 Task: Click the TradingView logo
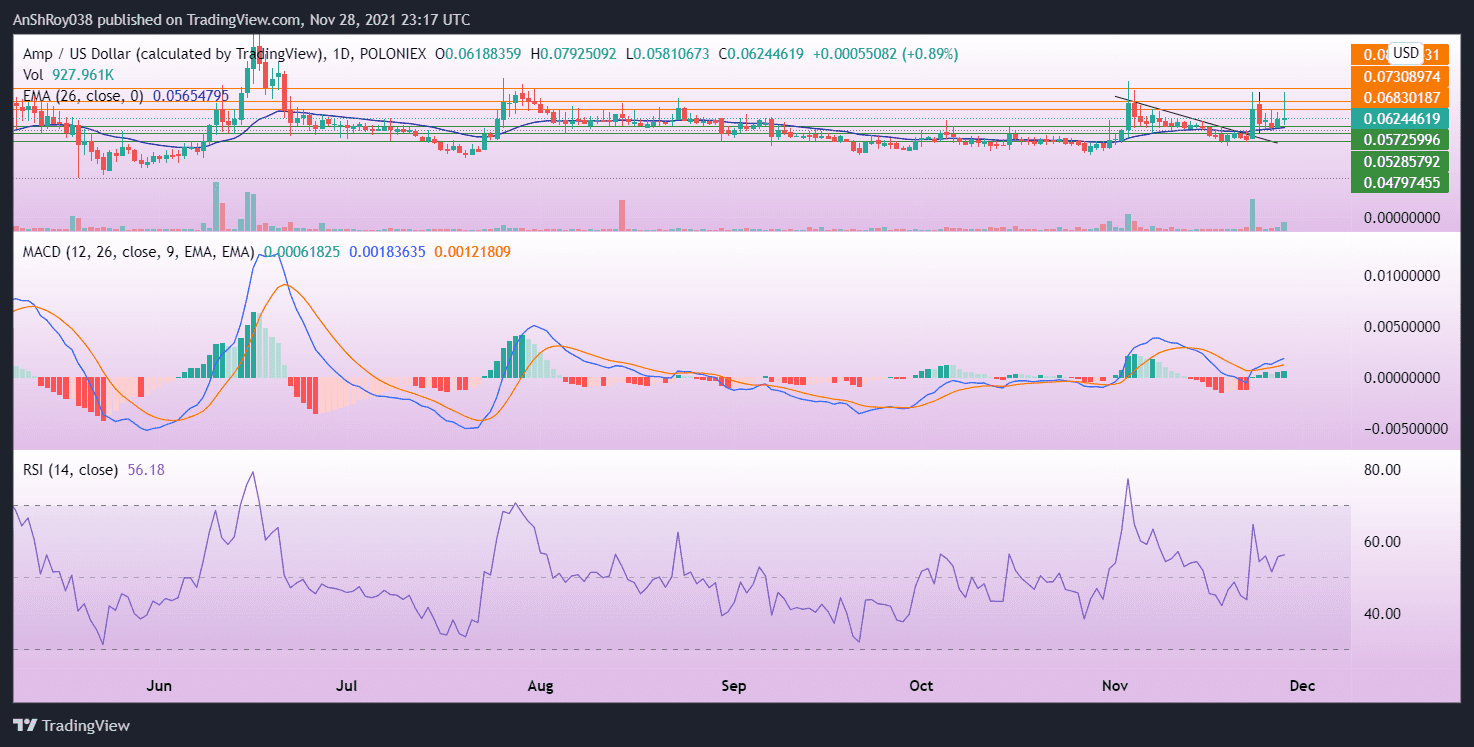70,725
